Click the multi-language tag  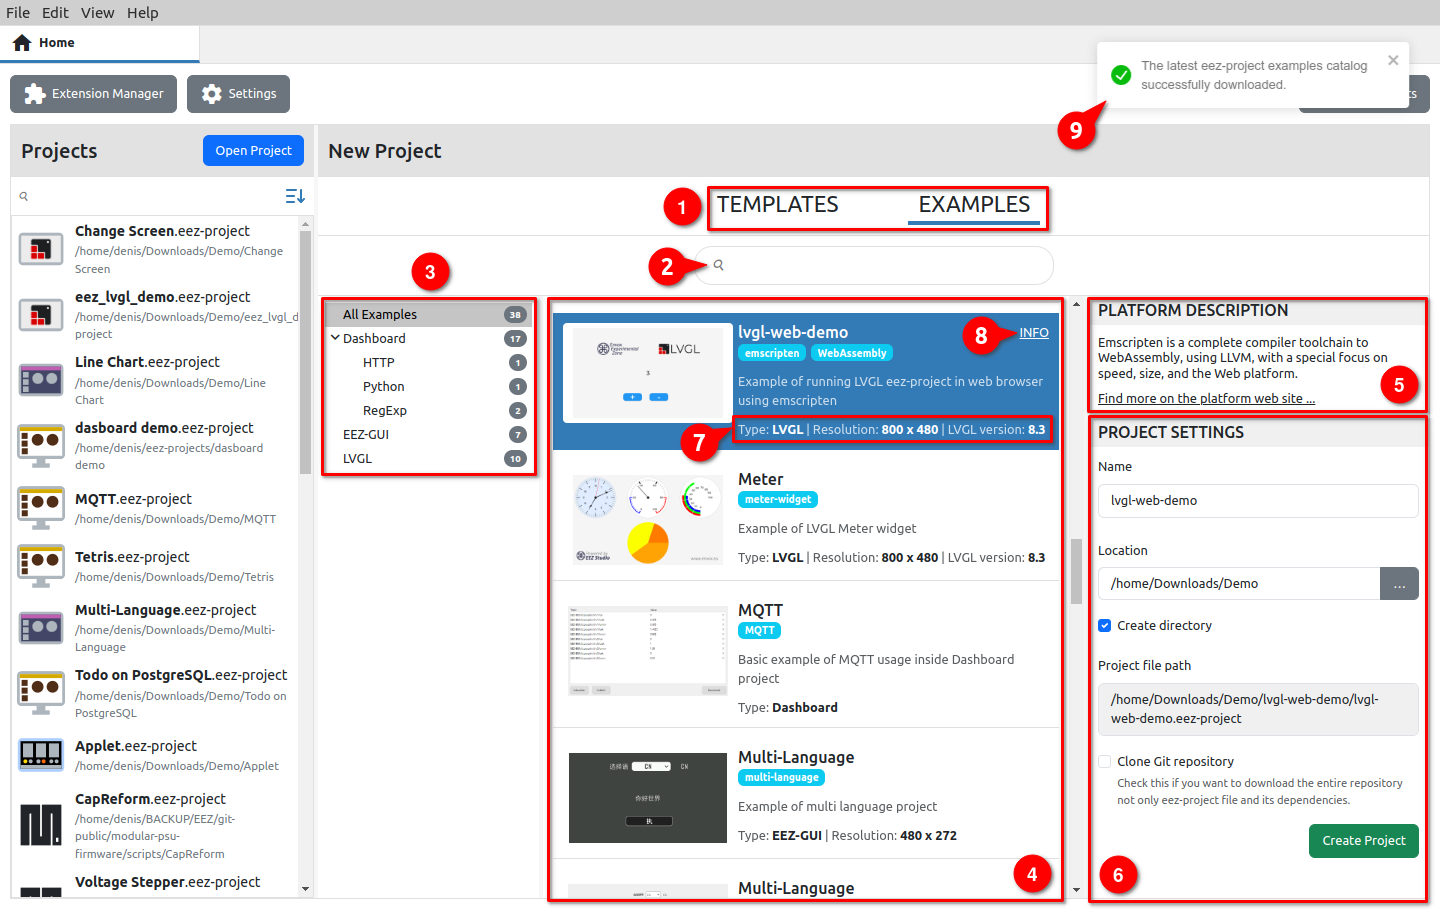[781, 777]
